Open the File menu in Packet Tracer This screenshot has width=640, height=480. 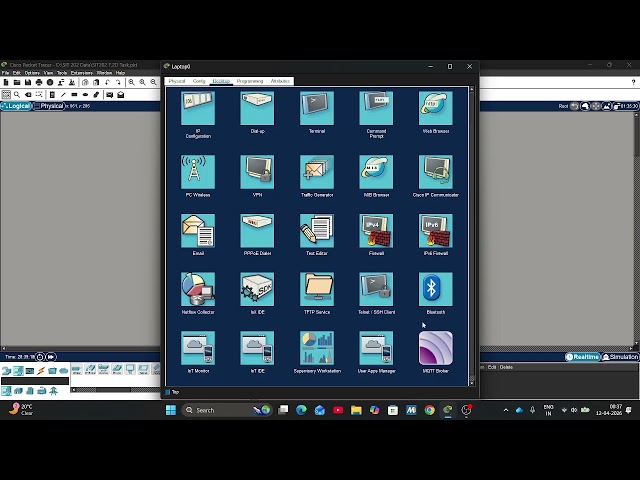point(5,73)
